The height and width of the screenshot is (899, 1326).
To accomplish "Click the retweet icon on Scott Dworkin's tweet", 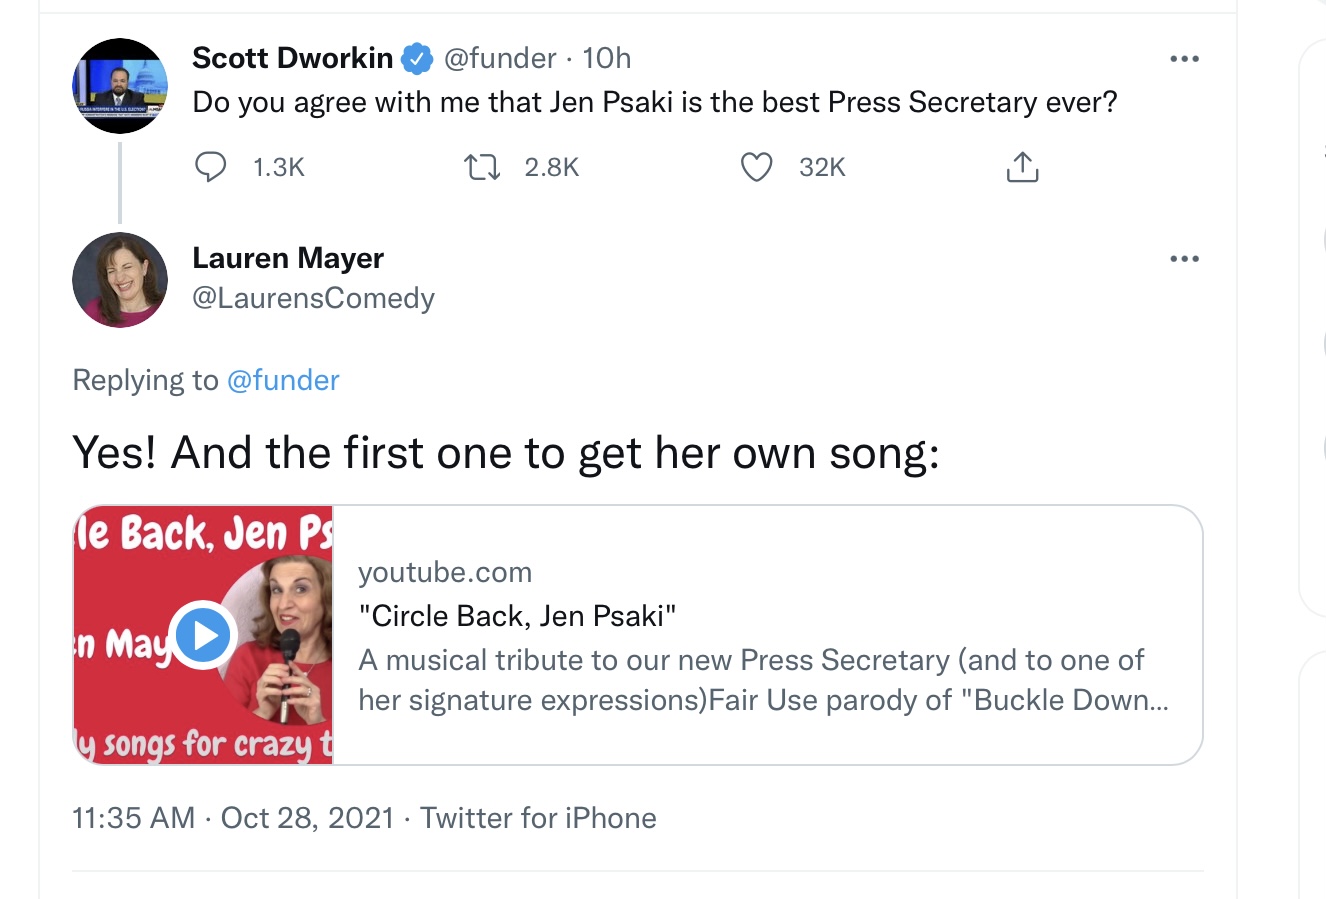I will point(483,167).
